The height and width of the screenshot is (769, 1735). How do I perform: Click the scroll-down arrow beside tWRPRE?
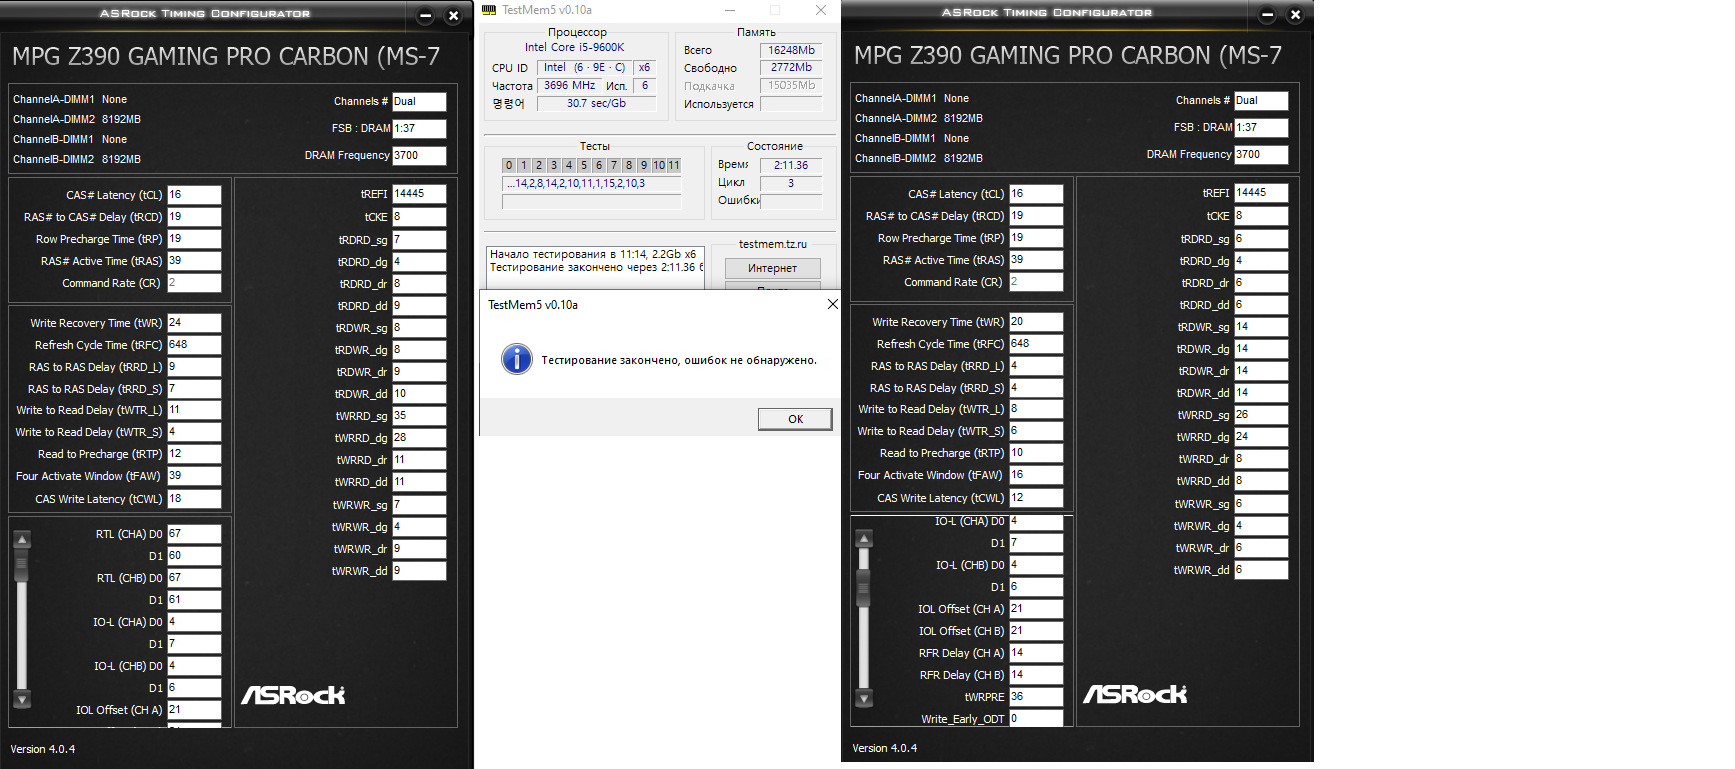[x=865, y=698]
